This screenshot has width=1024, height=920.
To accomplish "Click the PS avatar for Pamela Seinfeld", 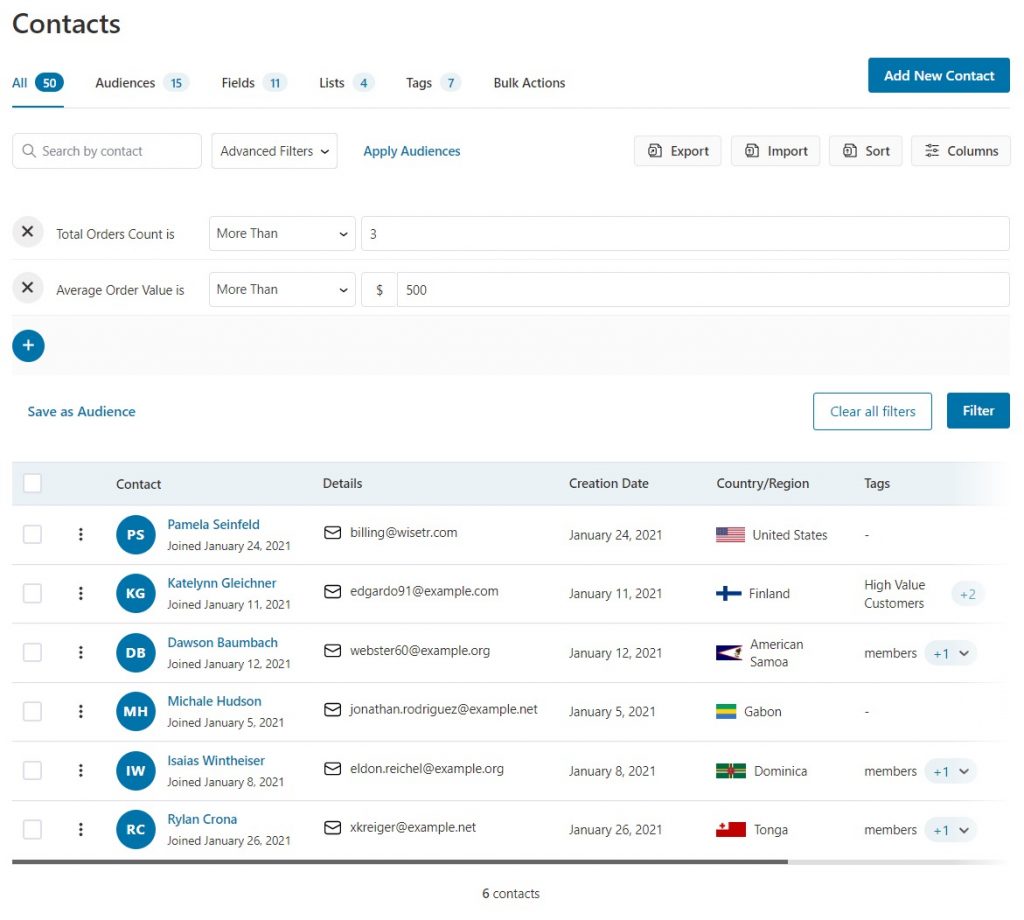I will tap(136, 535).
